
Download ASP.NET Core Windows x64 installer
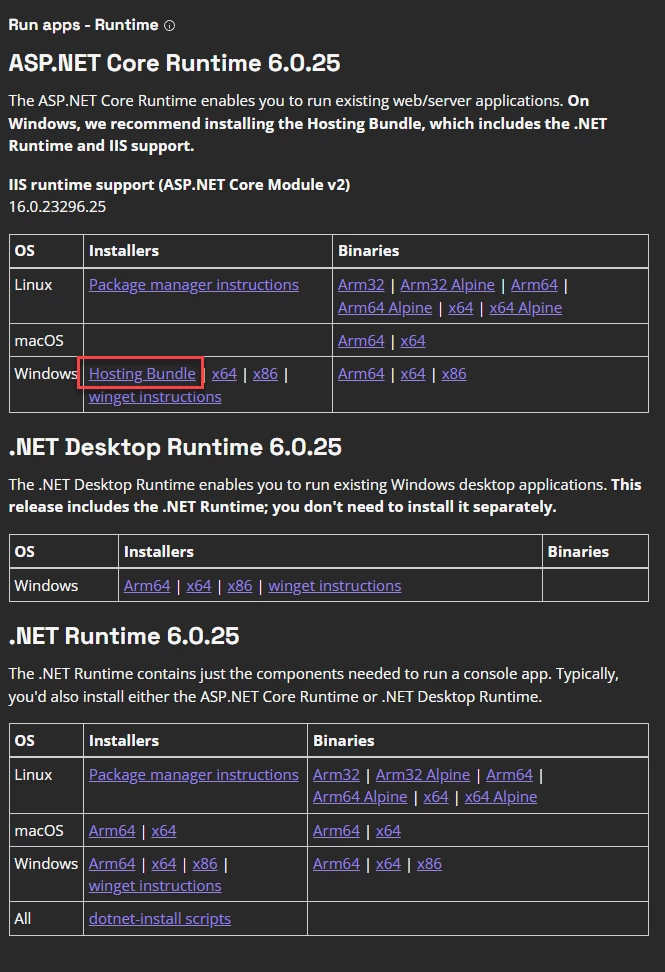[x=224, y=374]
